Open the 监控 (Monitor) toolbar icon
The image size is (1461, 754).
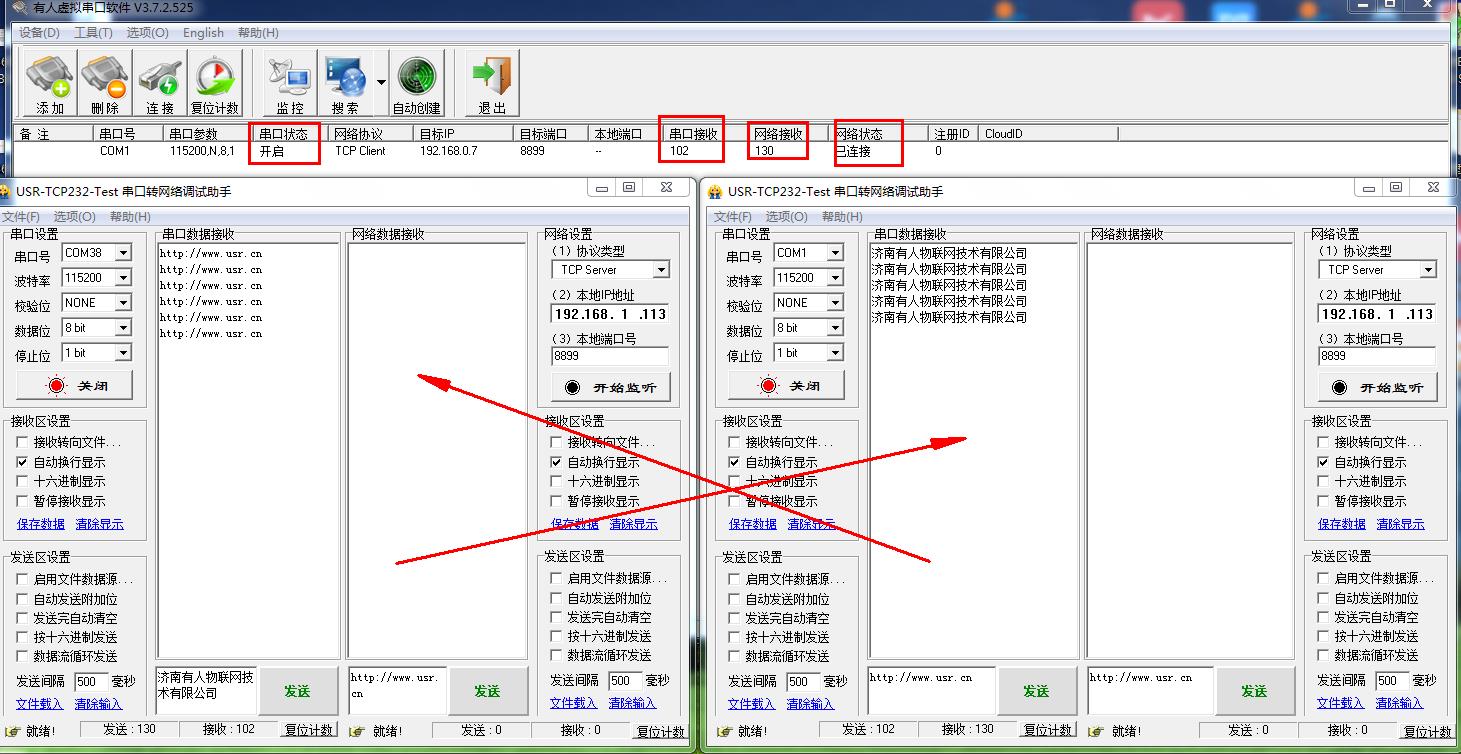tap(290, 84)
